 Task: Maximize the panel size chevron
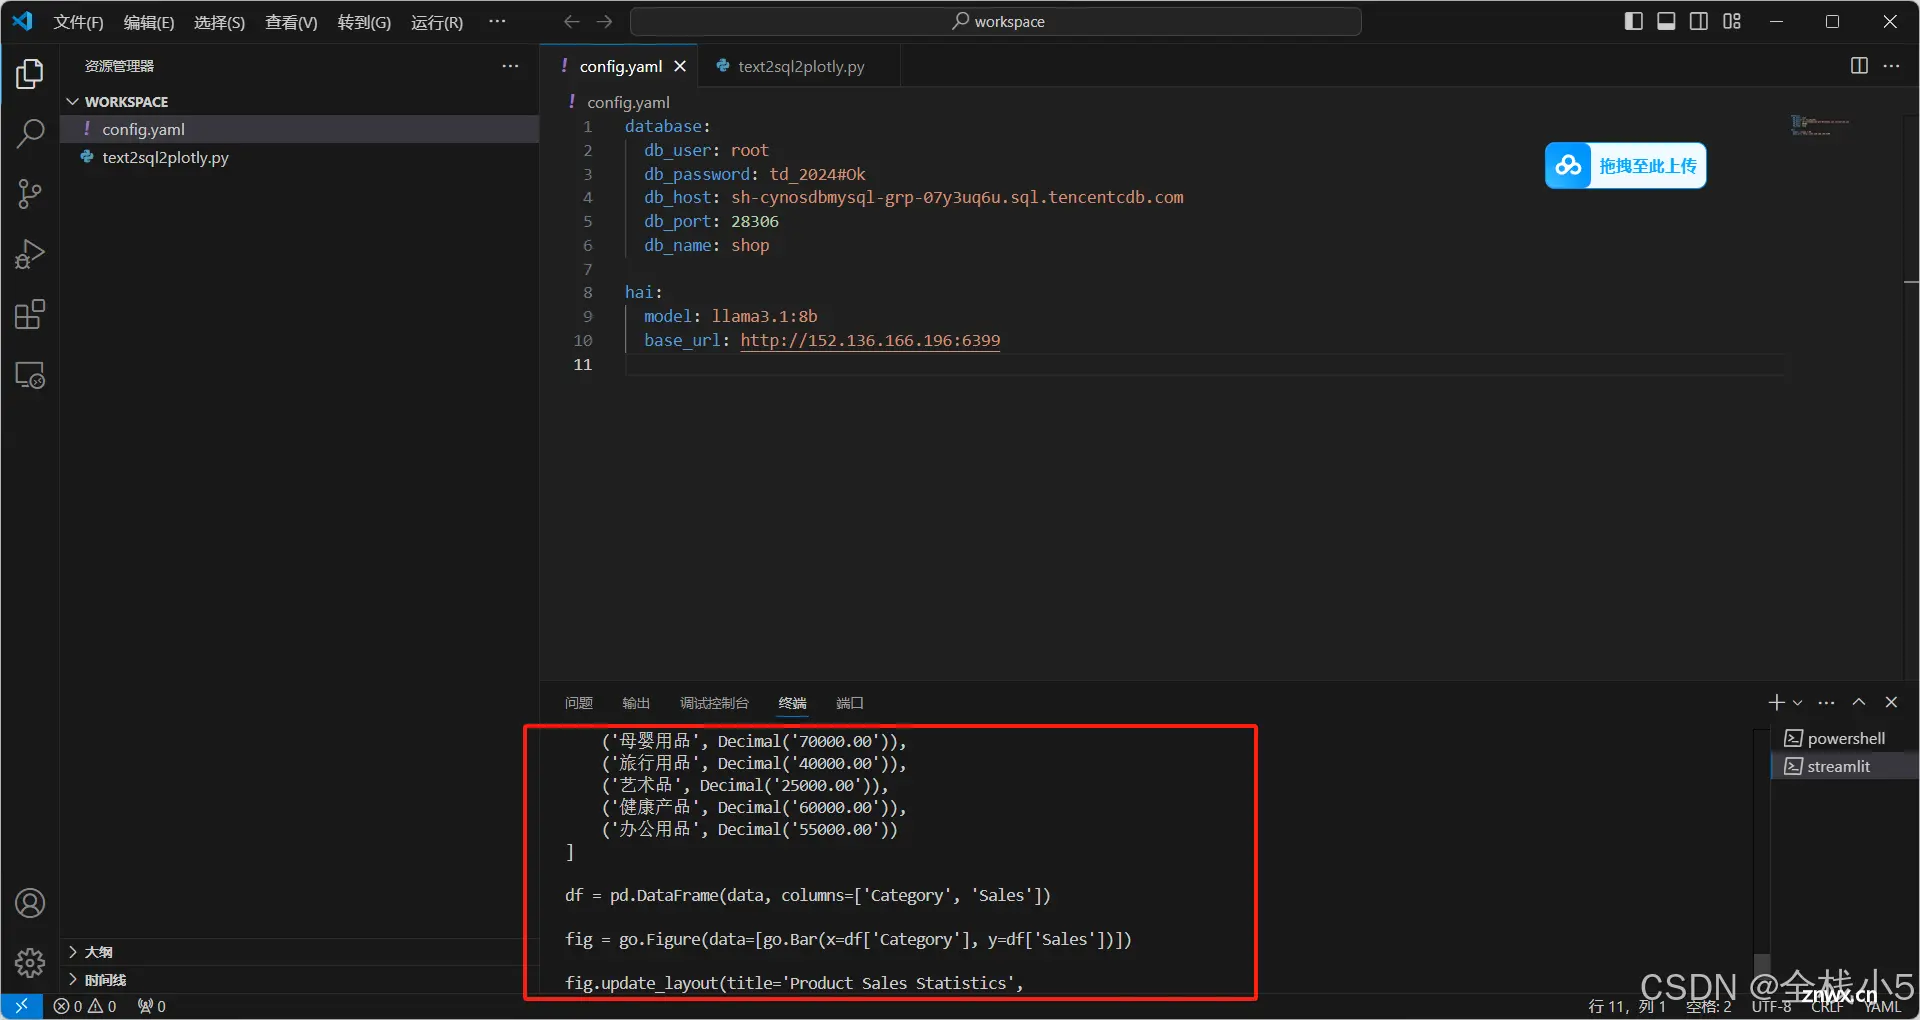coord(1859,702)
